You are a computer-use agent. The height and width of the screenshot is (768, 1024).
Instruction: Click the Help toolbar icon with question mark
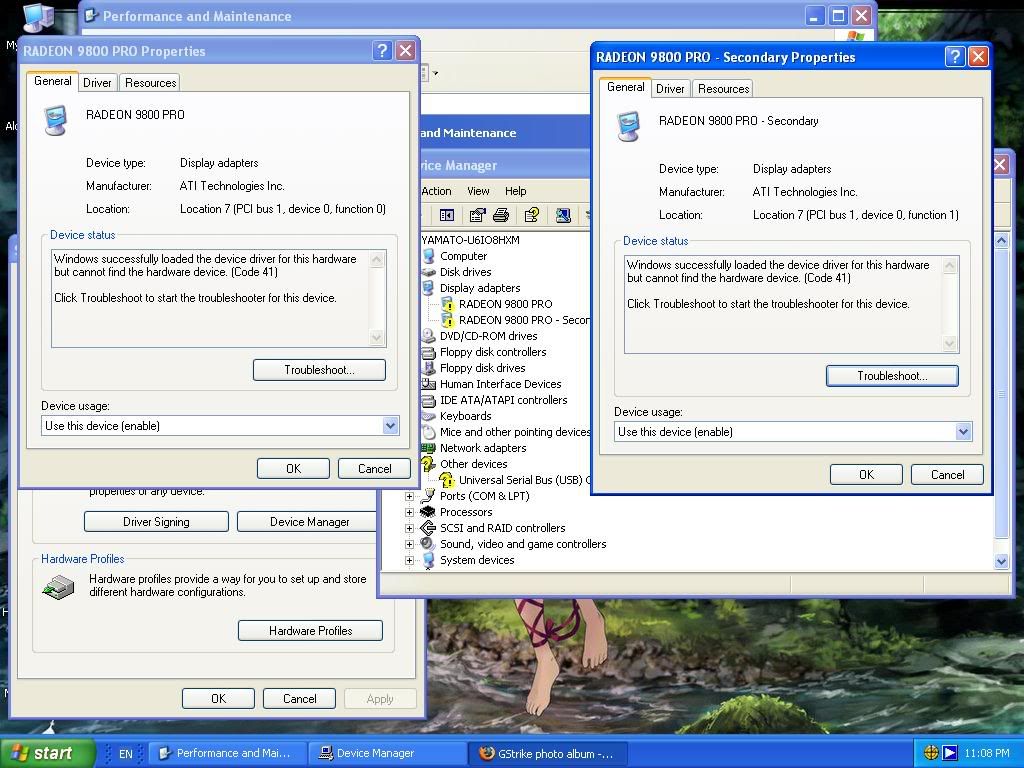click(532, 215)
